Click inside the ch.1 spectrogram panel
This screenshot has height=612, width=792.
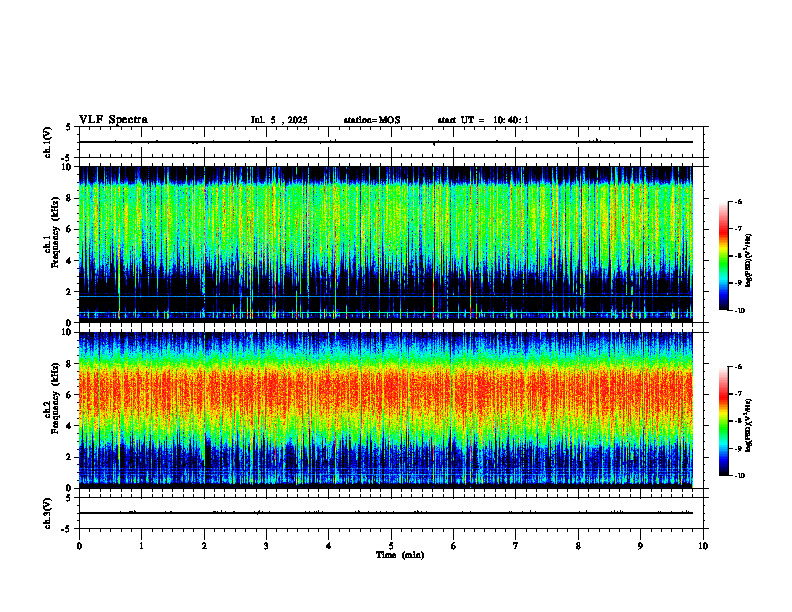click(x=386, y=244)
